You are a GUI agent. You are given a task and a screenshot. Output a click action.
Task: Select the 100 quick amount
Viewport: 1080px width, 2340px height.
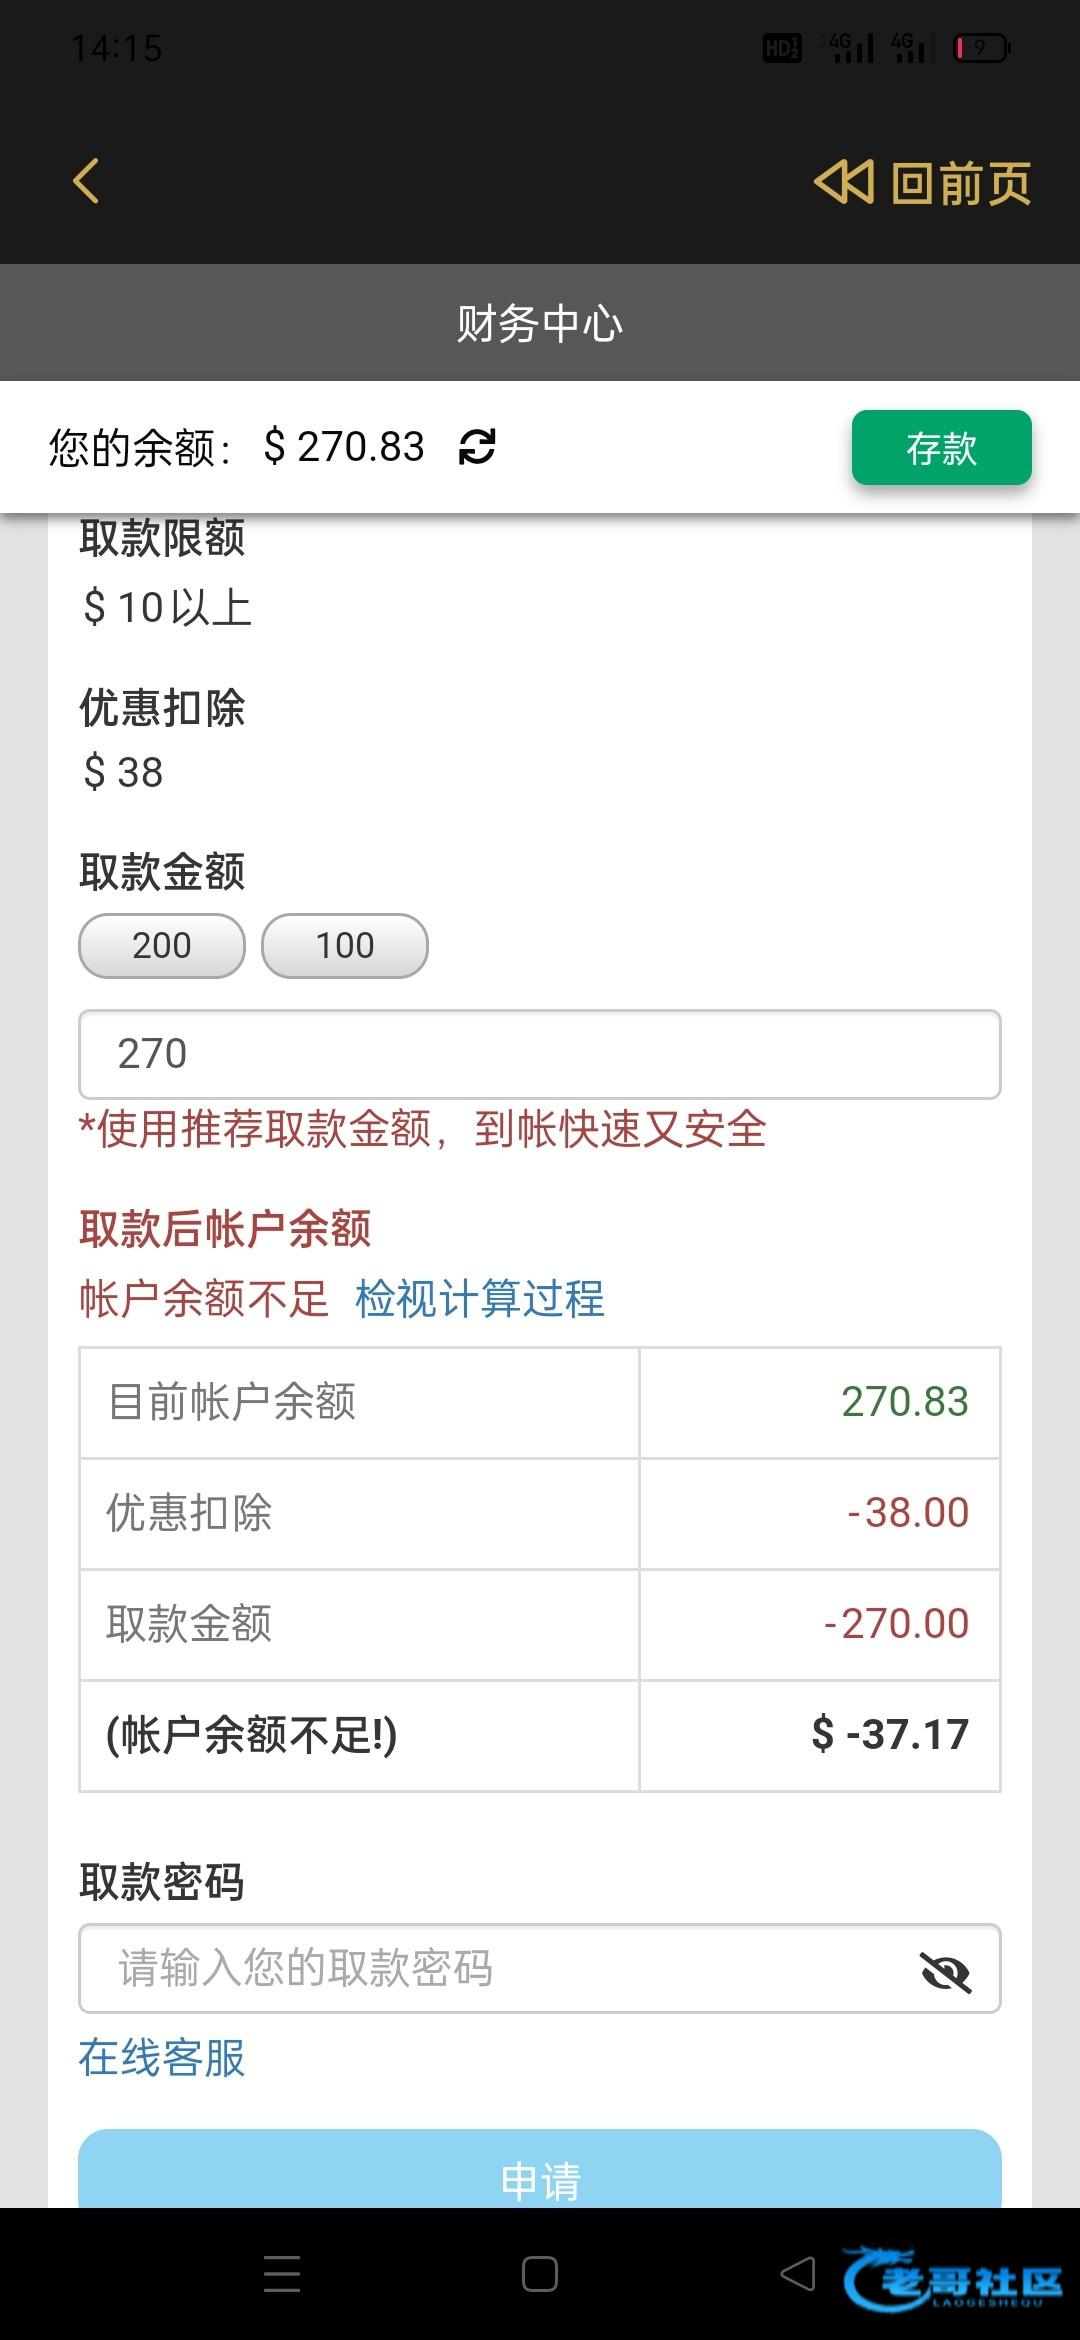pos(345,946)
